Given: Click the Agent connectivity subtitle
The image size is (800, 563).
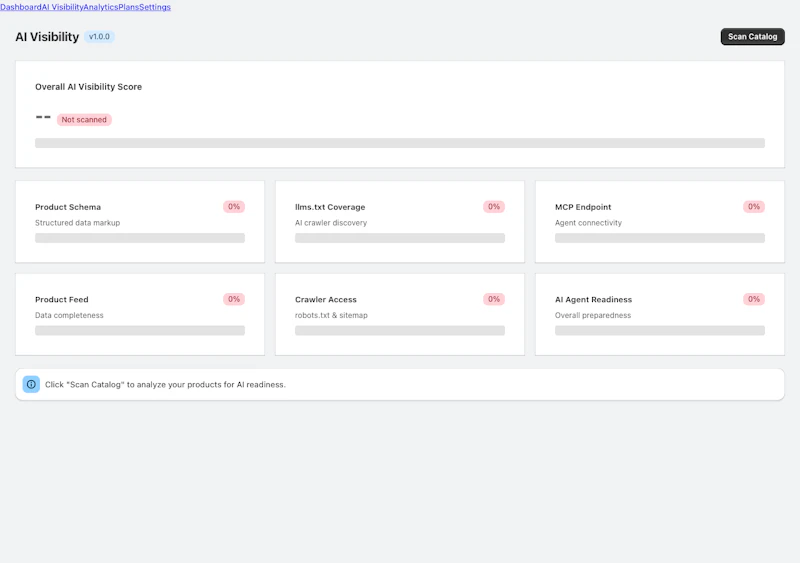Looking at the screenshot, I should tap(588, 223).
